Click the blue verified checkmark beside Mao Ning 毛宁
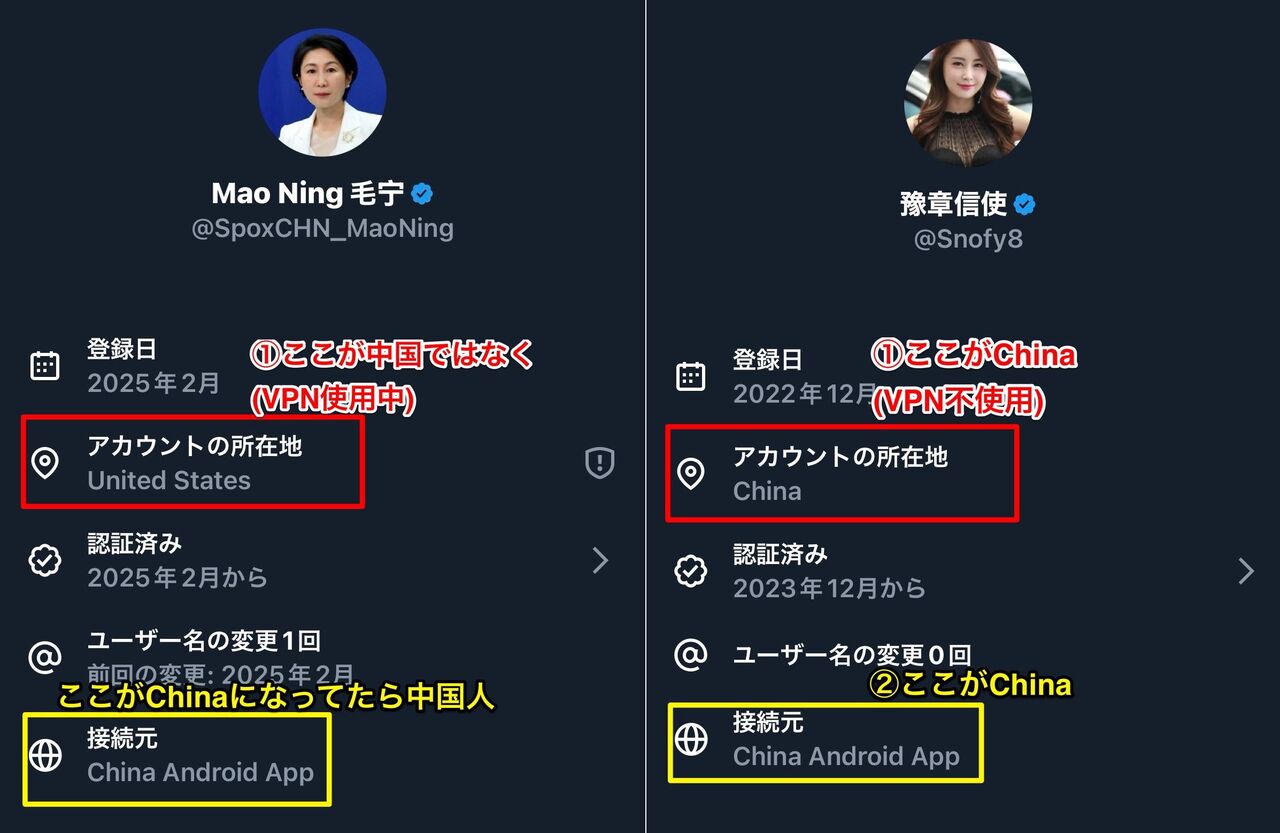 click(423, 193)
